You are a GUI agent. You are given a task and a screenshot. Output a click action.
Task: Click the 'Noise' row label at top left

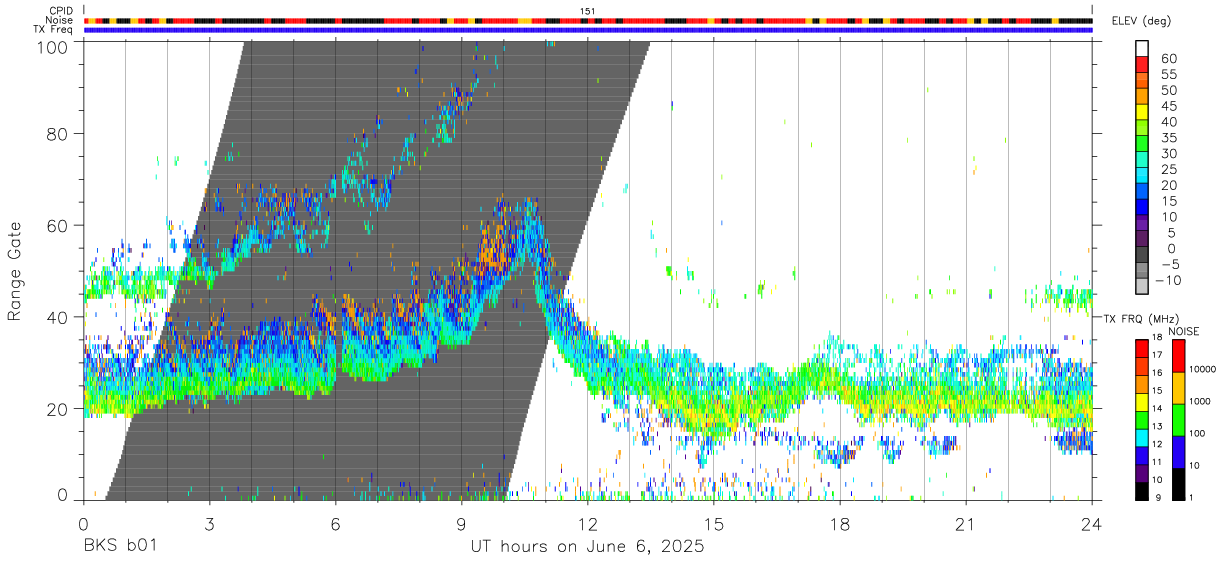(x=59, y=20)
